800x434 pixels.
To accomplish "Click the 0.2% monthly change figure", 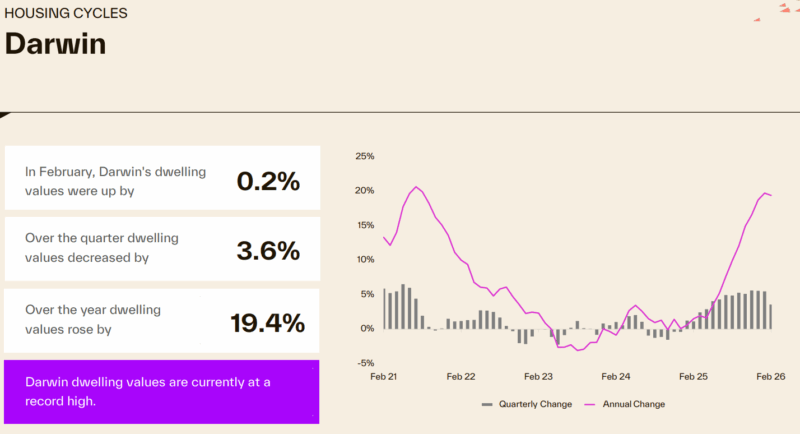I will 268,180.
